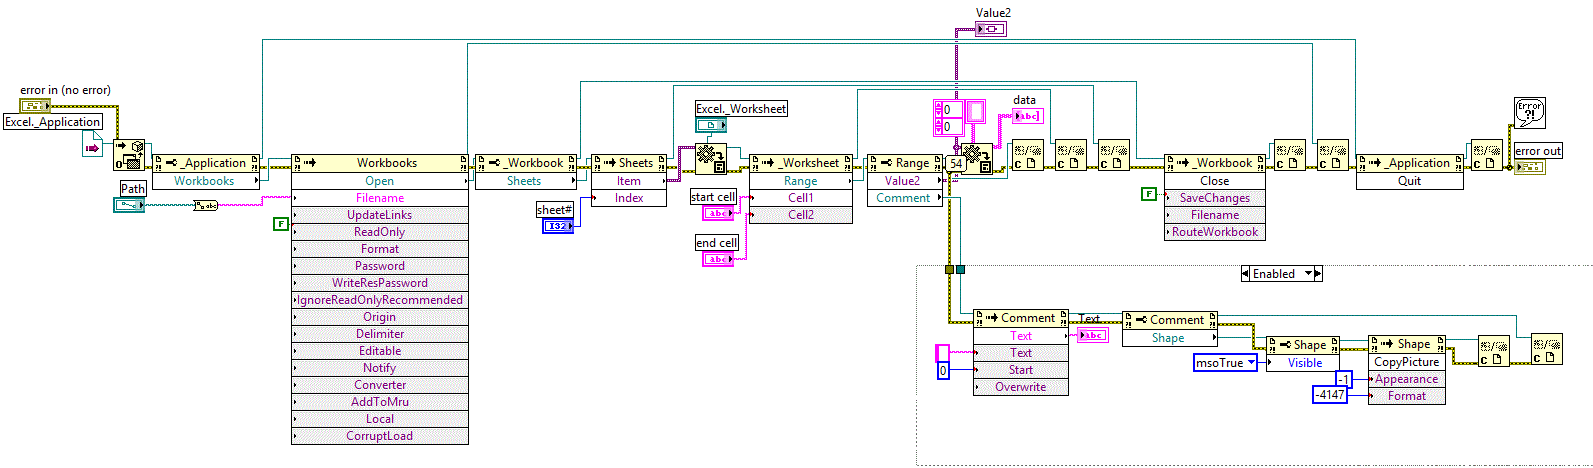1593x468 pixels.
Task: Select the CopyPicture method of Shape node
Action: click(x=1407, y=362)
